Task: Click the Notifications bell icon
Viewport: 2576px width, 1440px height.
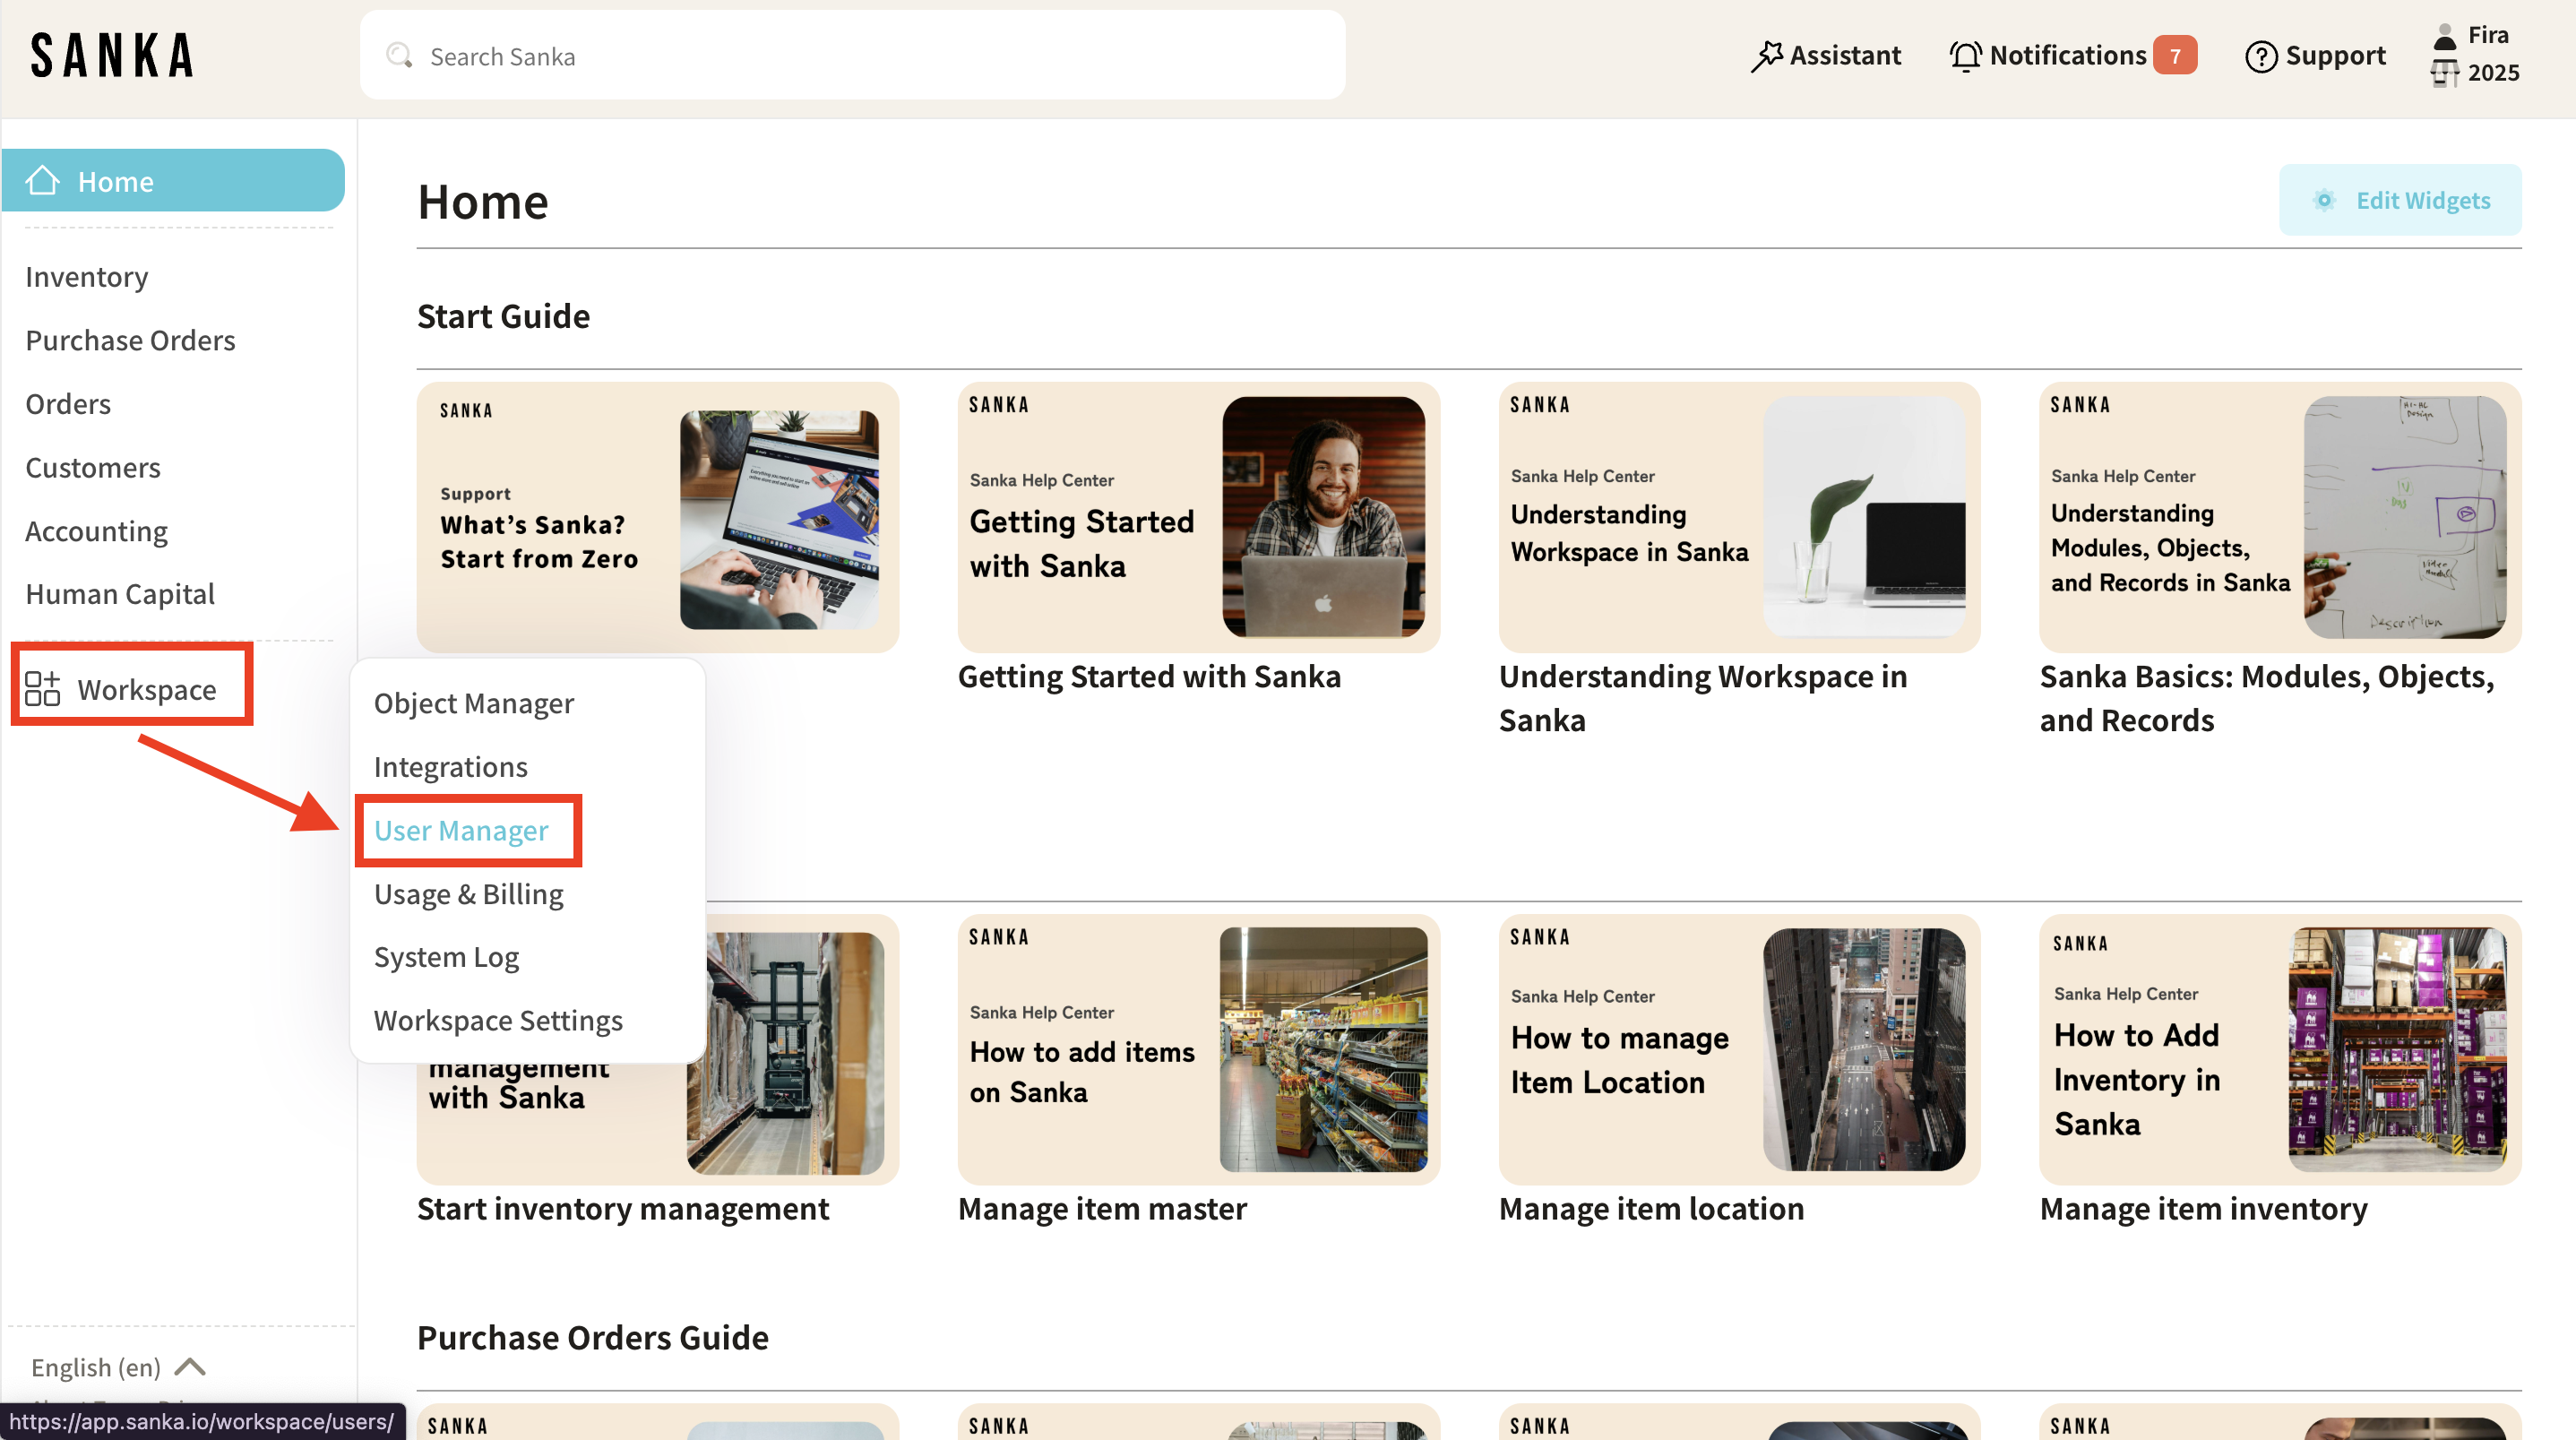Action: pos(1964,56)
